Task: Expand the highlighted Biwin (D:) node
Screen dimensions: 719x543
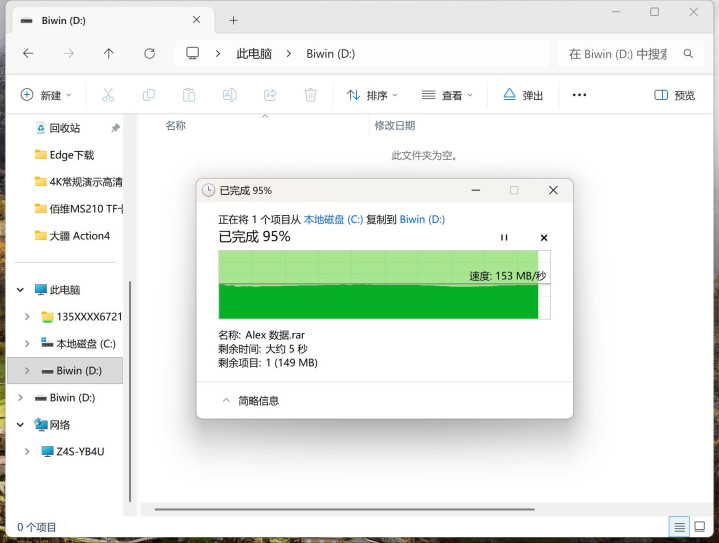Action: point(27,371)
